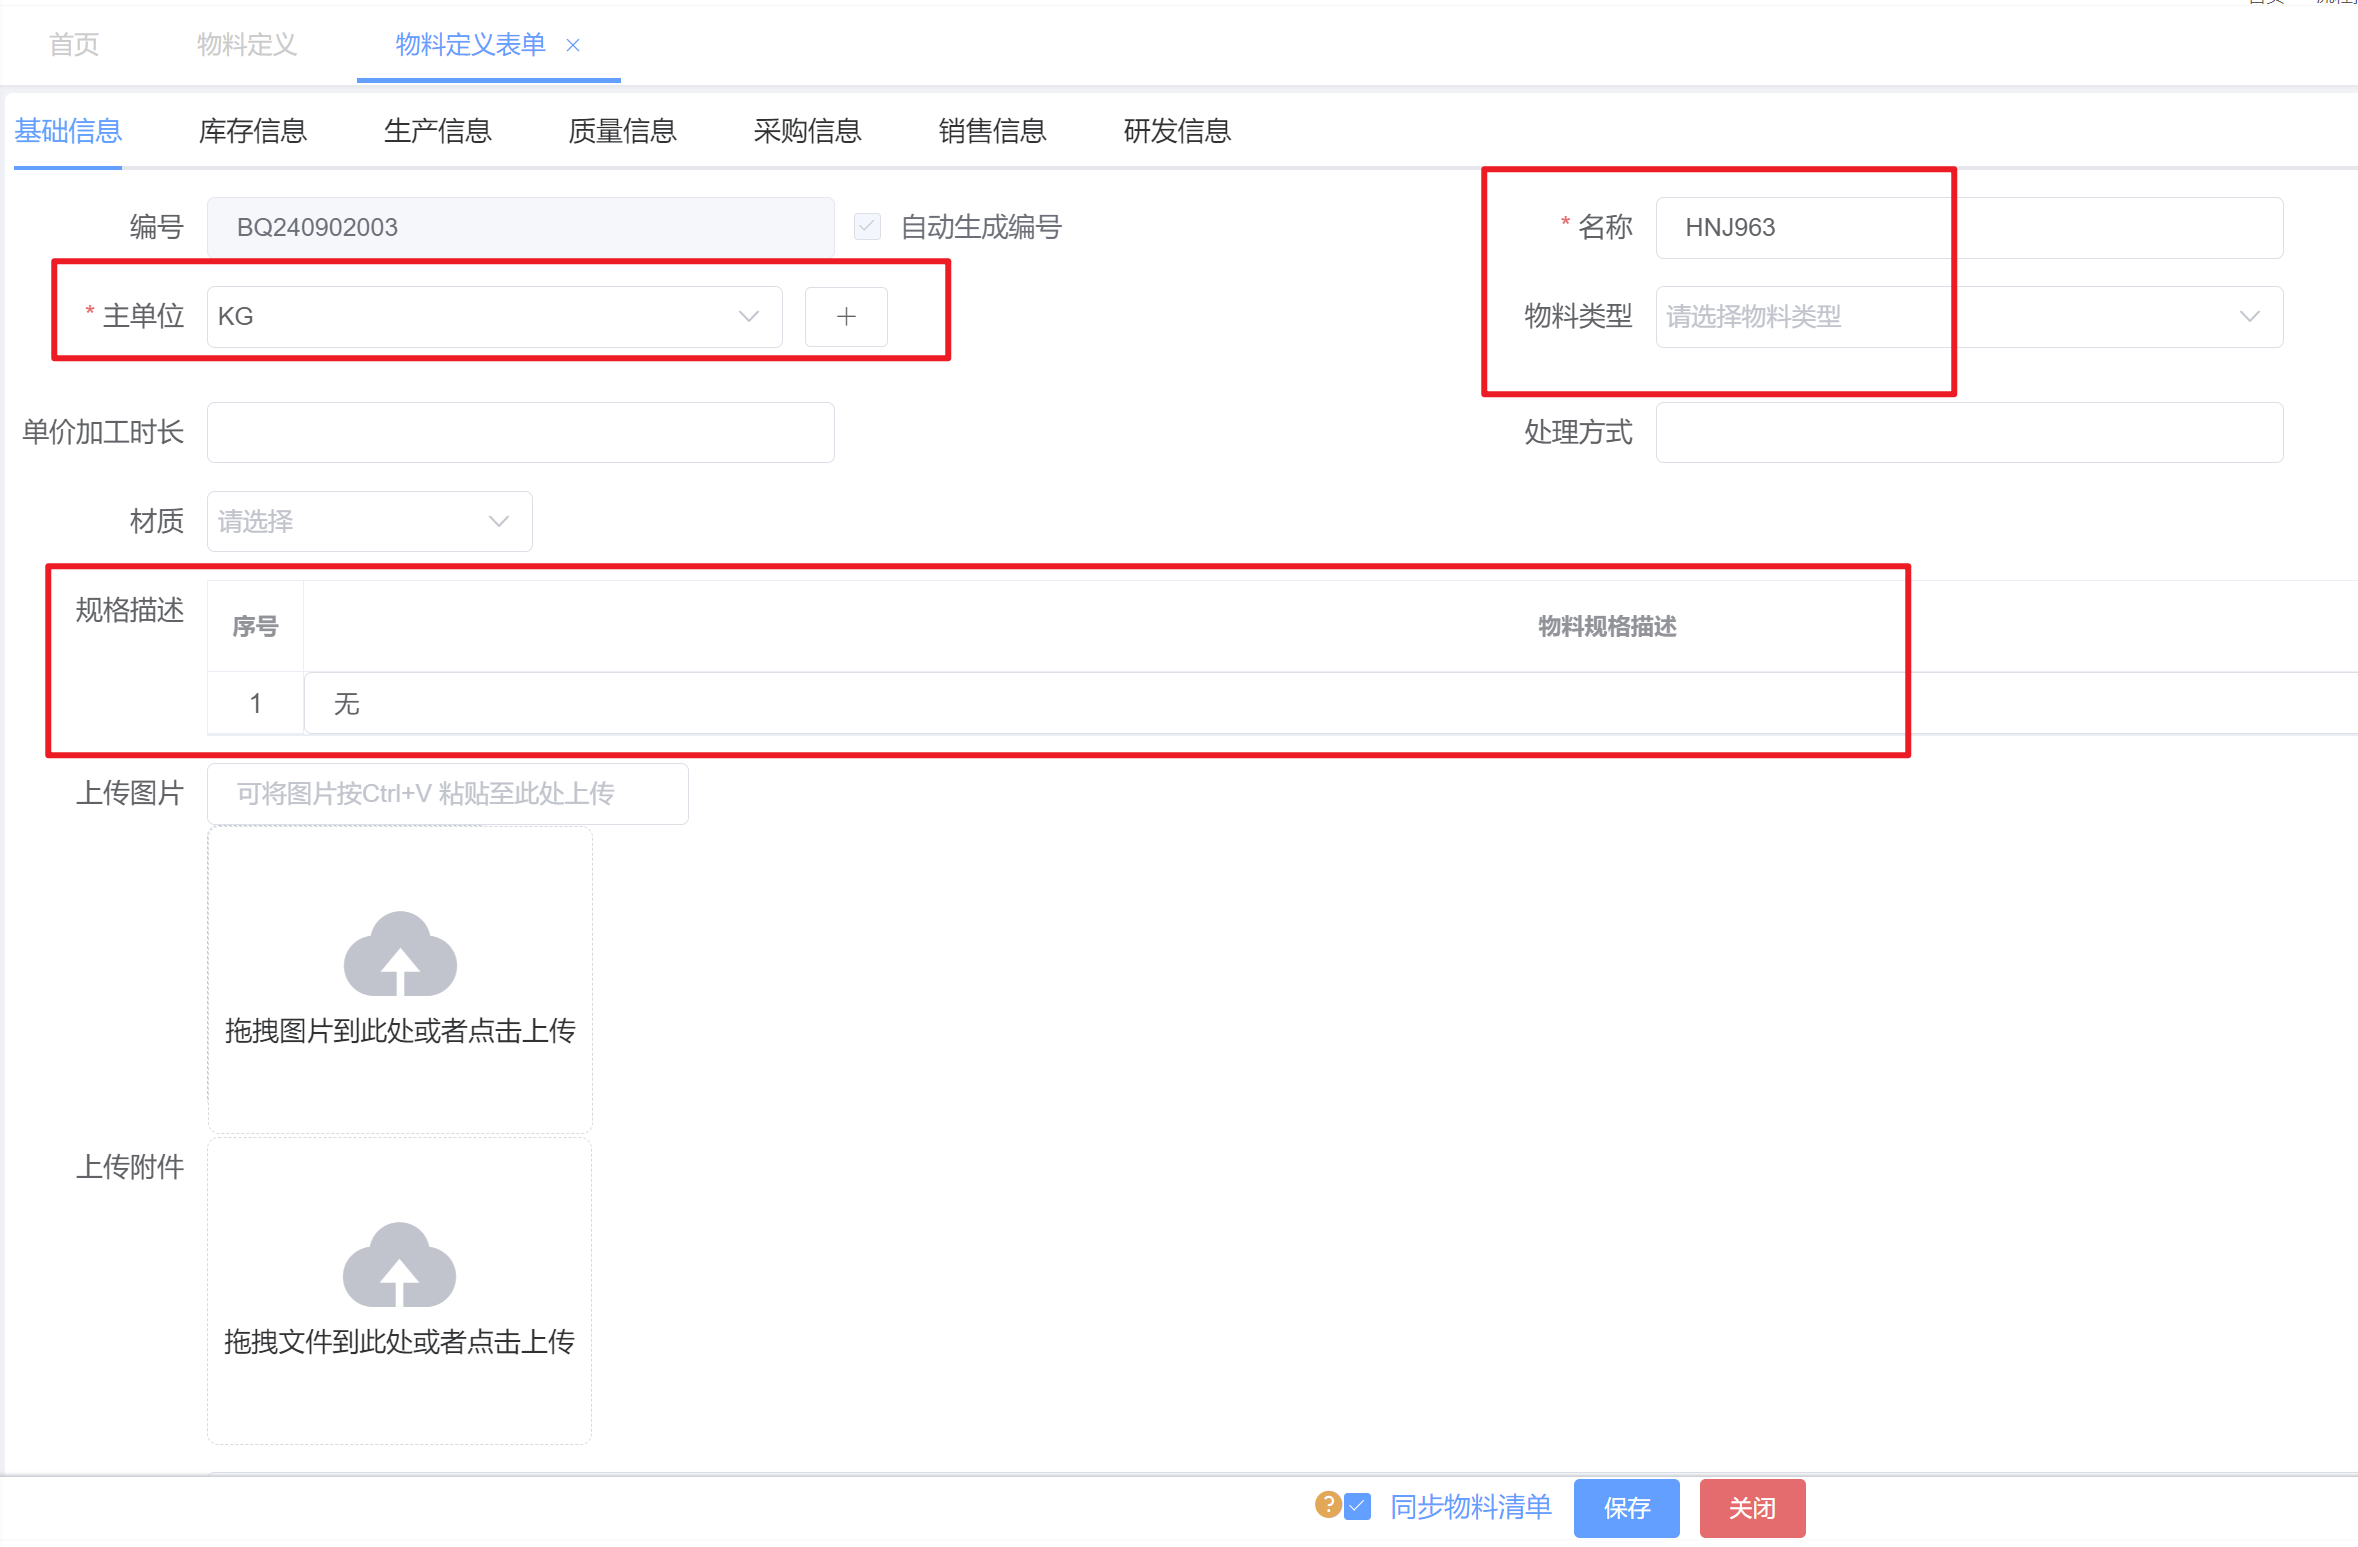Viewport: 2358px width, 1547px height.
Task: Click the 名称 field containing HNJ963
Action: (x=1969, y=228)
